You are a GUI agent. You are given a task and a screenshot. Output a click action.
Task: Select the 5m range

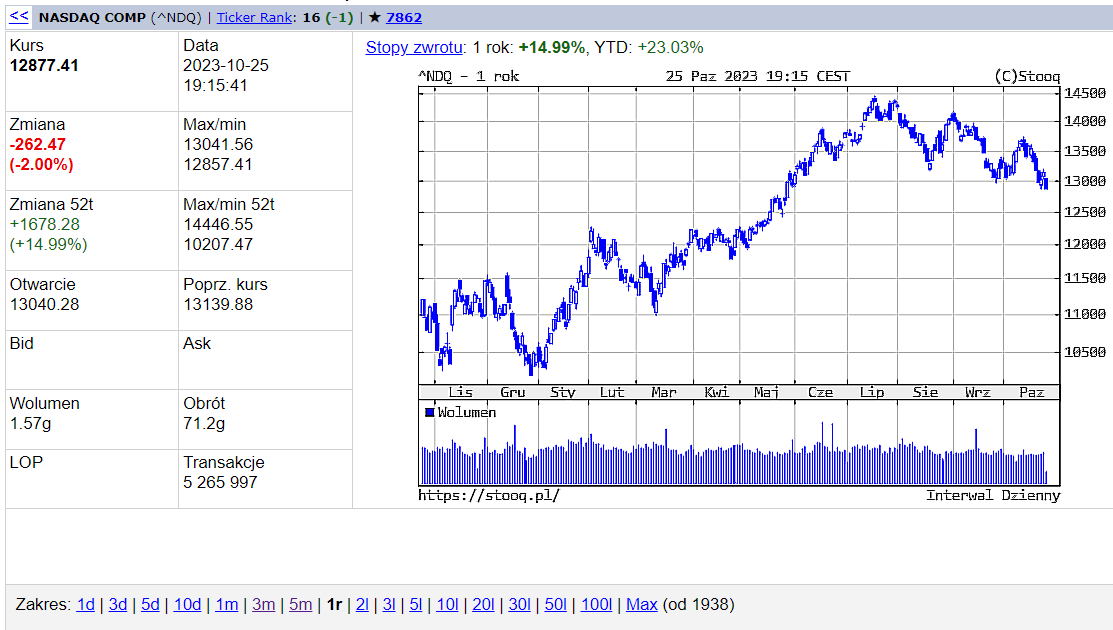pos(300,604)
